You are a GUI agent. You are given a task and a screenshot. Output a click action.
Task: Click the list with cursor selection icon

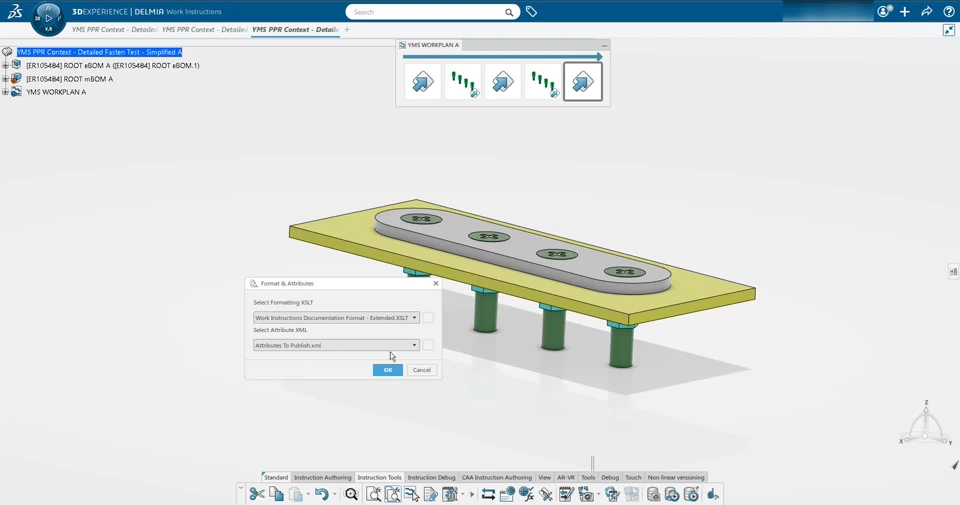tap(411, 494)
